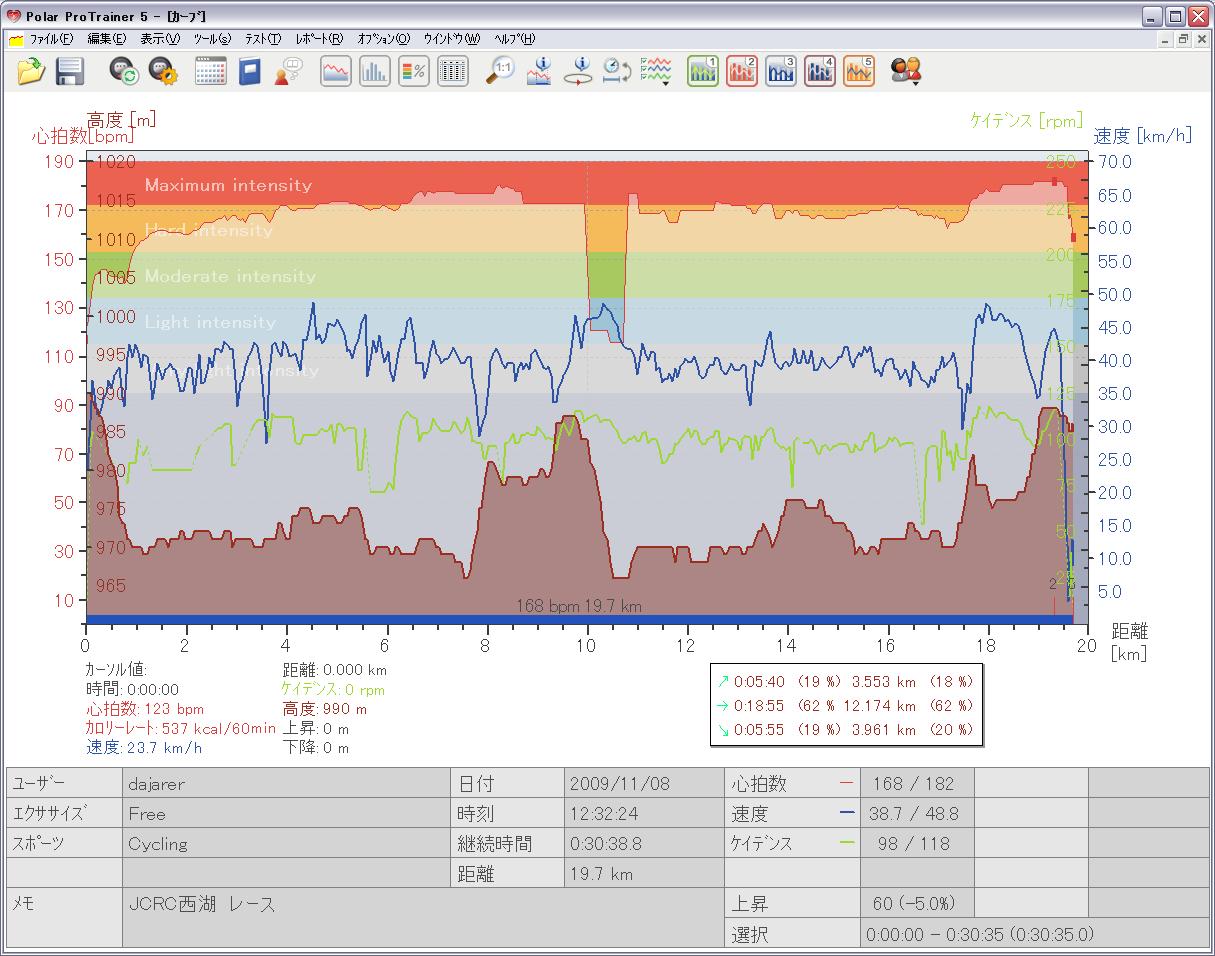This screenshot has height=956, width=1215.
Task: Select blue graph preset 3
Action: coord(781,71)
